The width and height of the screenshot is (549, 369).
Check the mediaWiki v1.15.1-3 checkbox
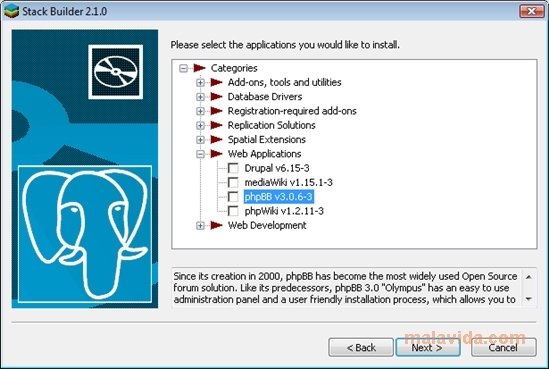tap(233, 182)
